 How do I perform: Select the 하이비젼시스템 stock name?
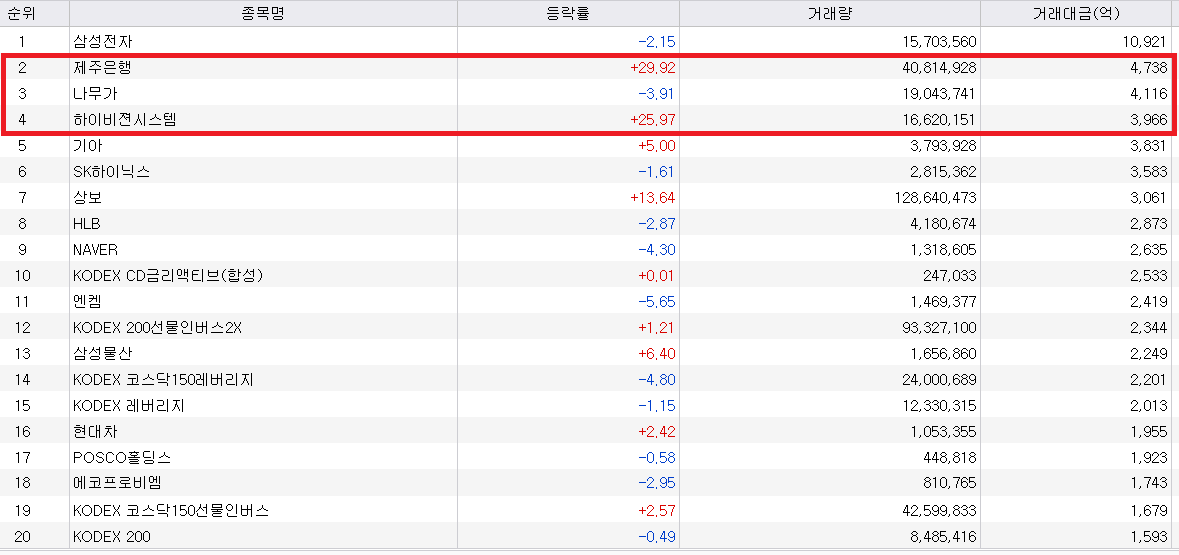pos(125,120)
